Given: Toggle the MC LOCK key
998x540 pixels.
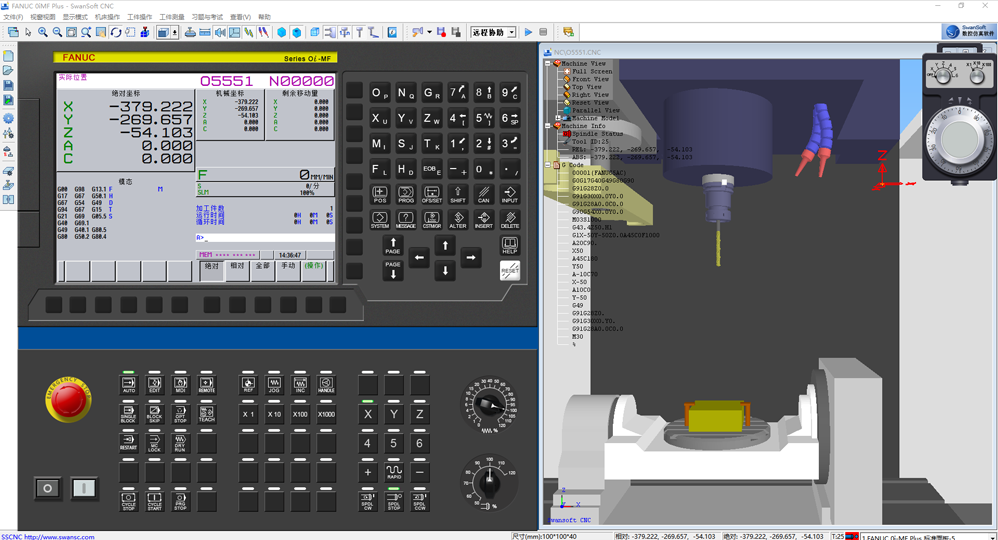Looking at the screenshot, I should (x=154, y=444).
